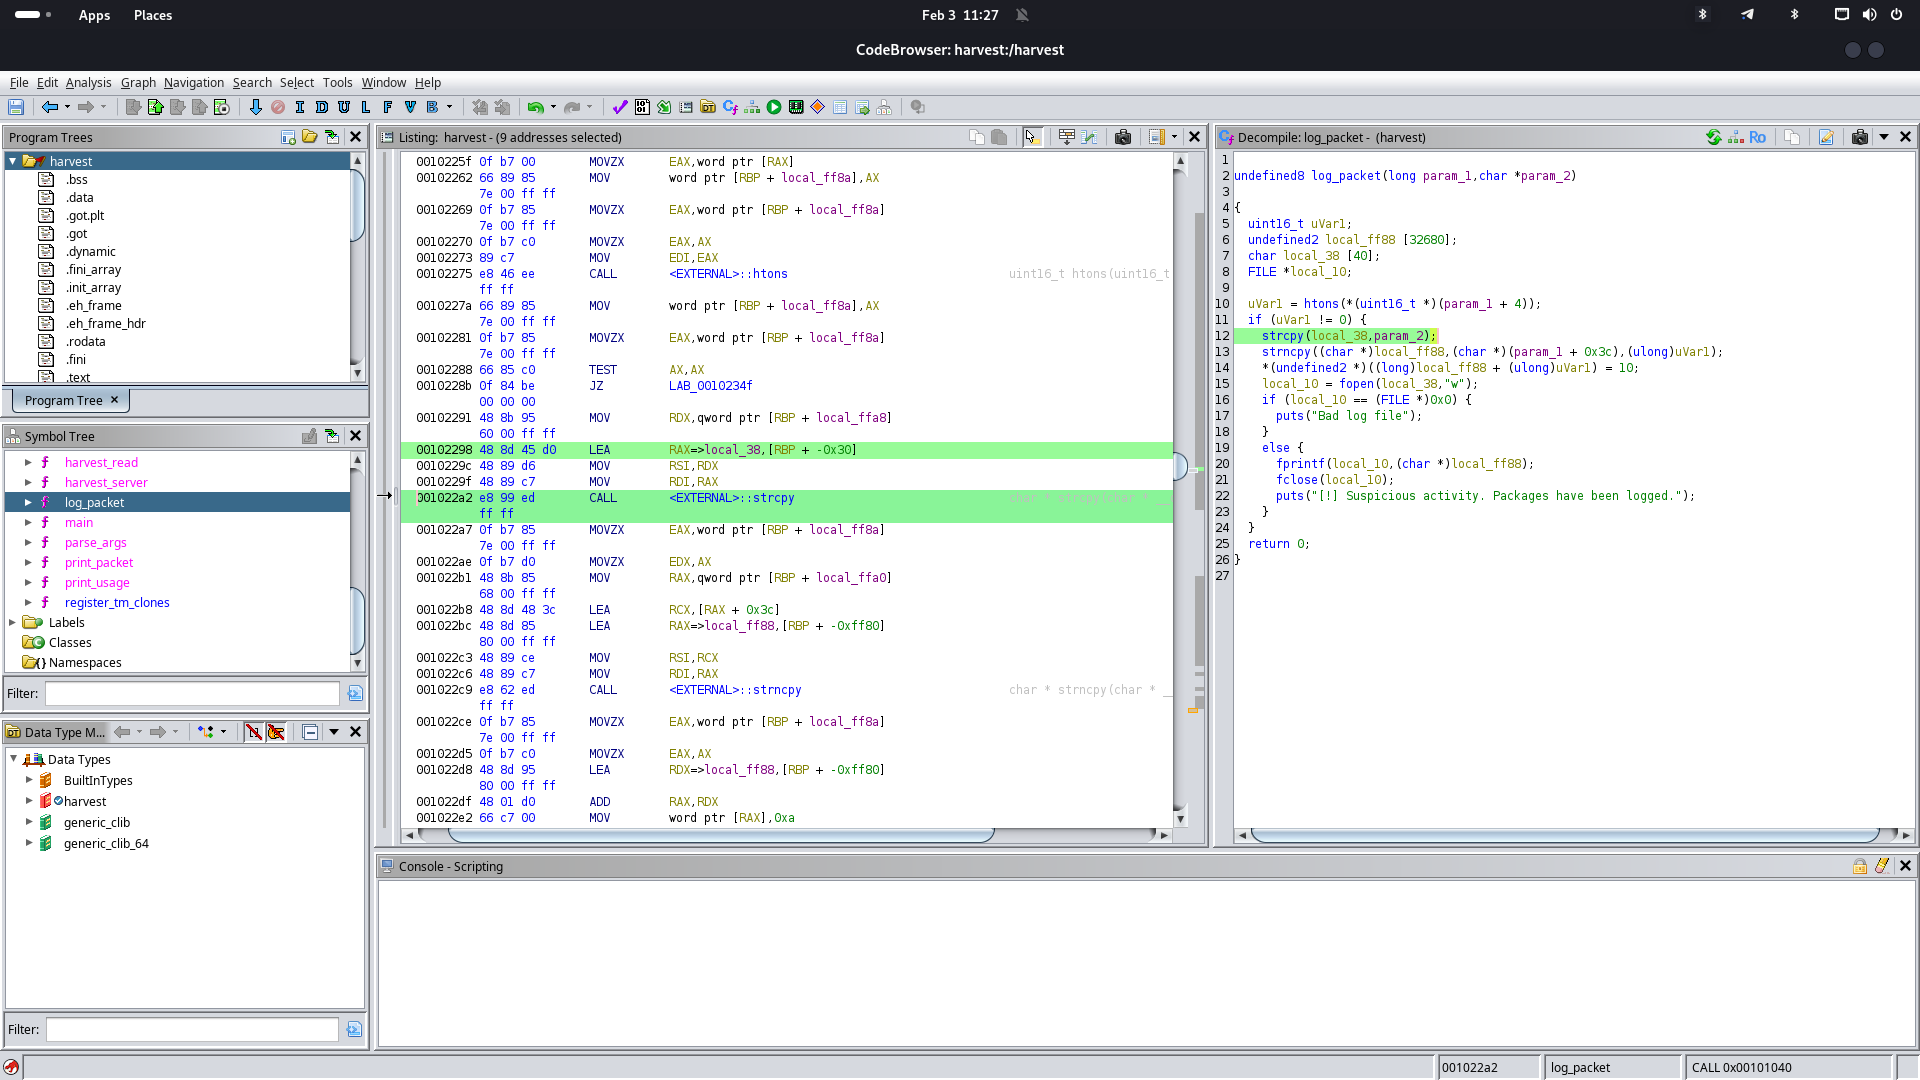This screenshot has width=1920, height=1080.
Task: Open Decompile panel menu dropdown arrow
Action: 1884,137
